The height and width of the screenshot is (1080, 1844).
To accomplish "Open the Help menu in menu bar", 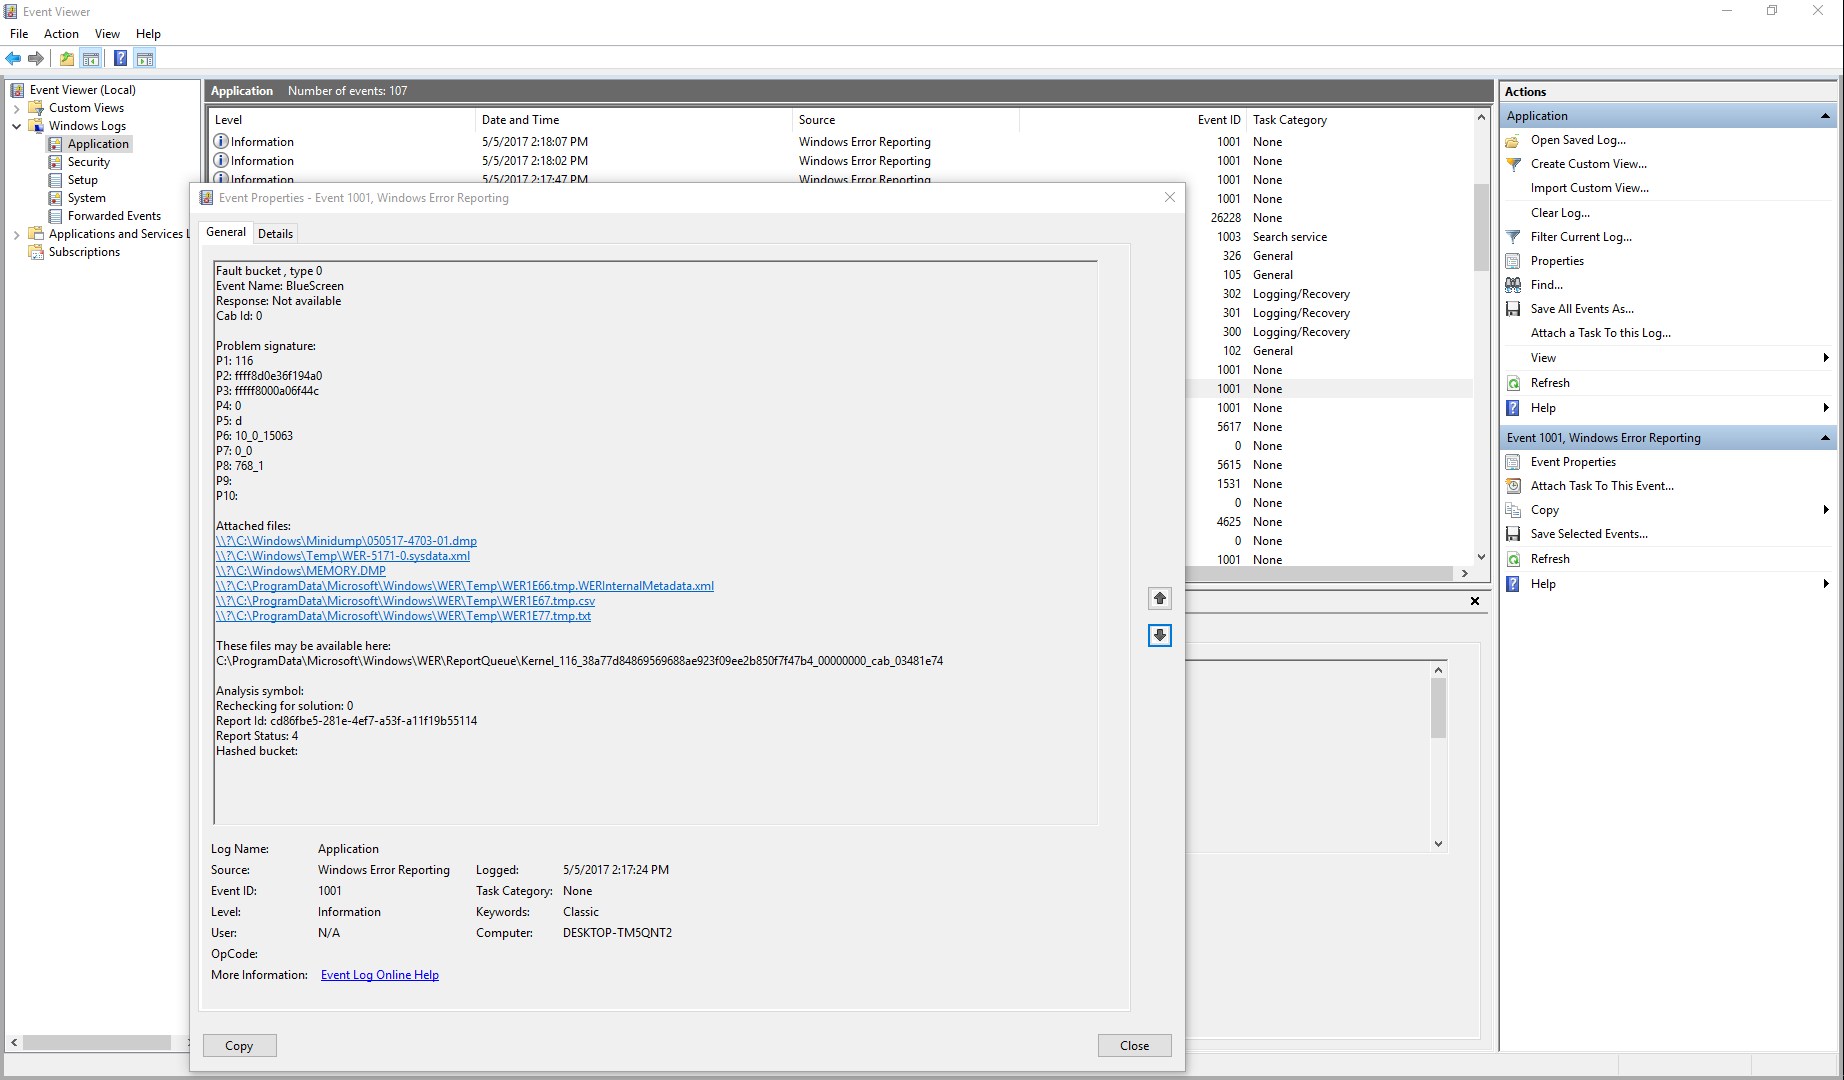I will (148, 34).
